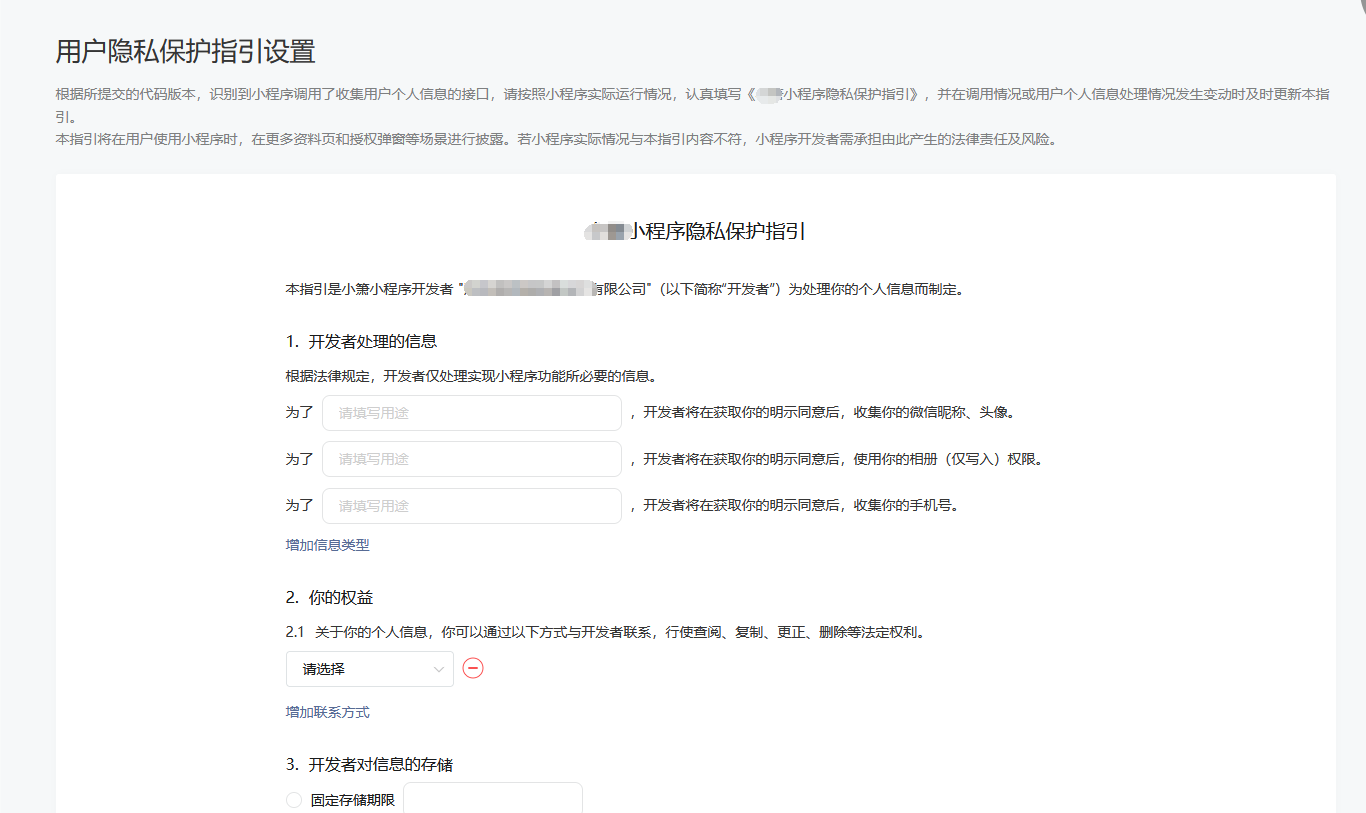Open the 请选择 contact method dropdown
Image resolution: width=1366 pixels, height=813 pixels.
pos(370,669)
